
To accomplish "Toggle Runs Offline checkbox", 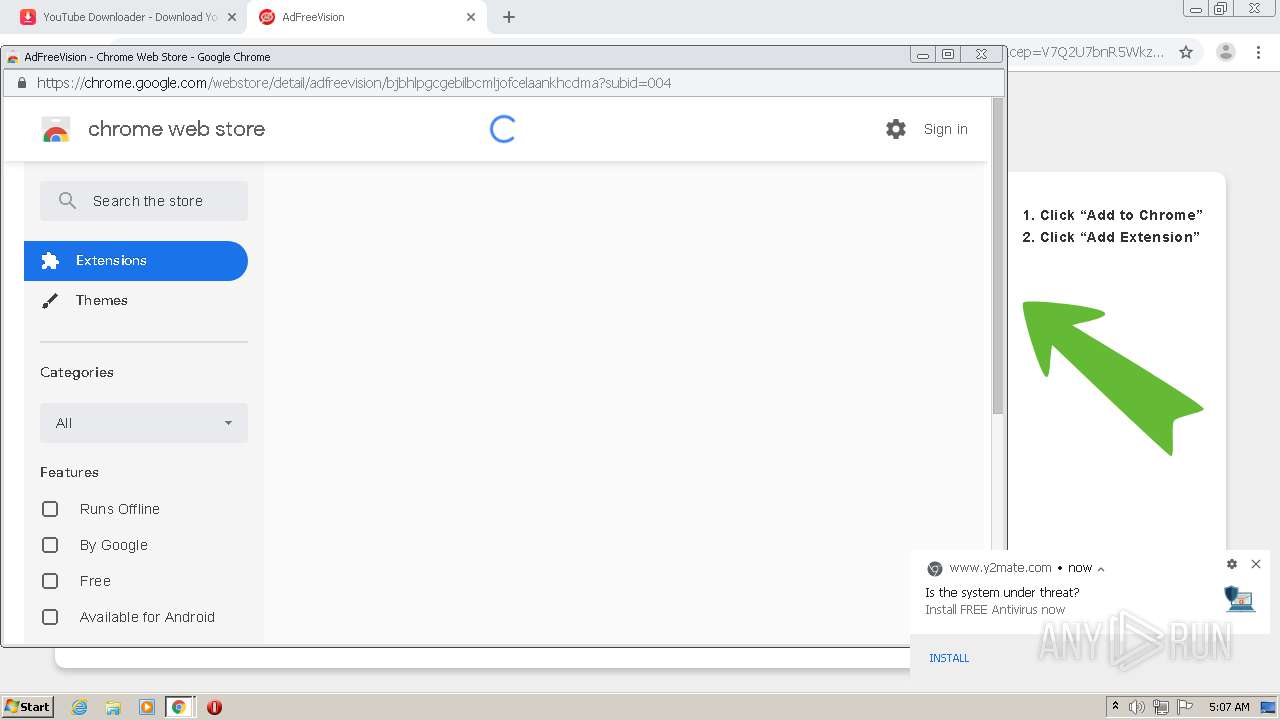I will click(50, 509).
